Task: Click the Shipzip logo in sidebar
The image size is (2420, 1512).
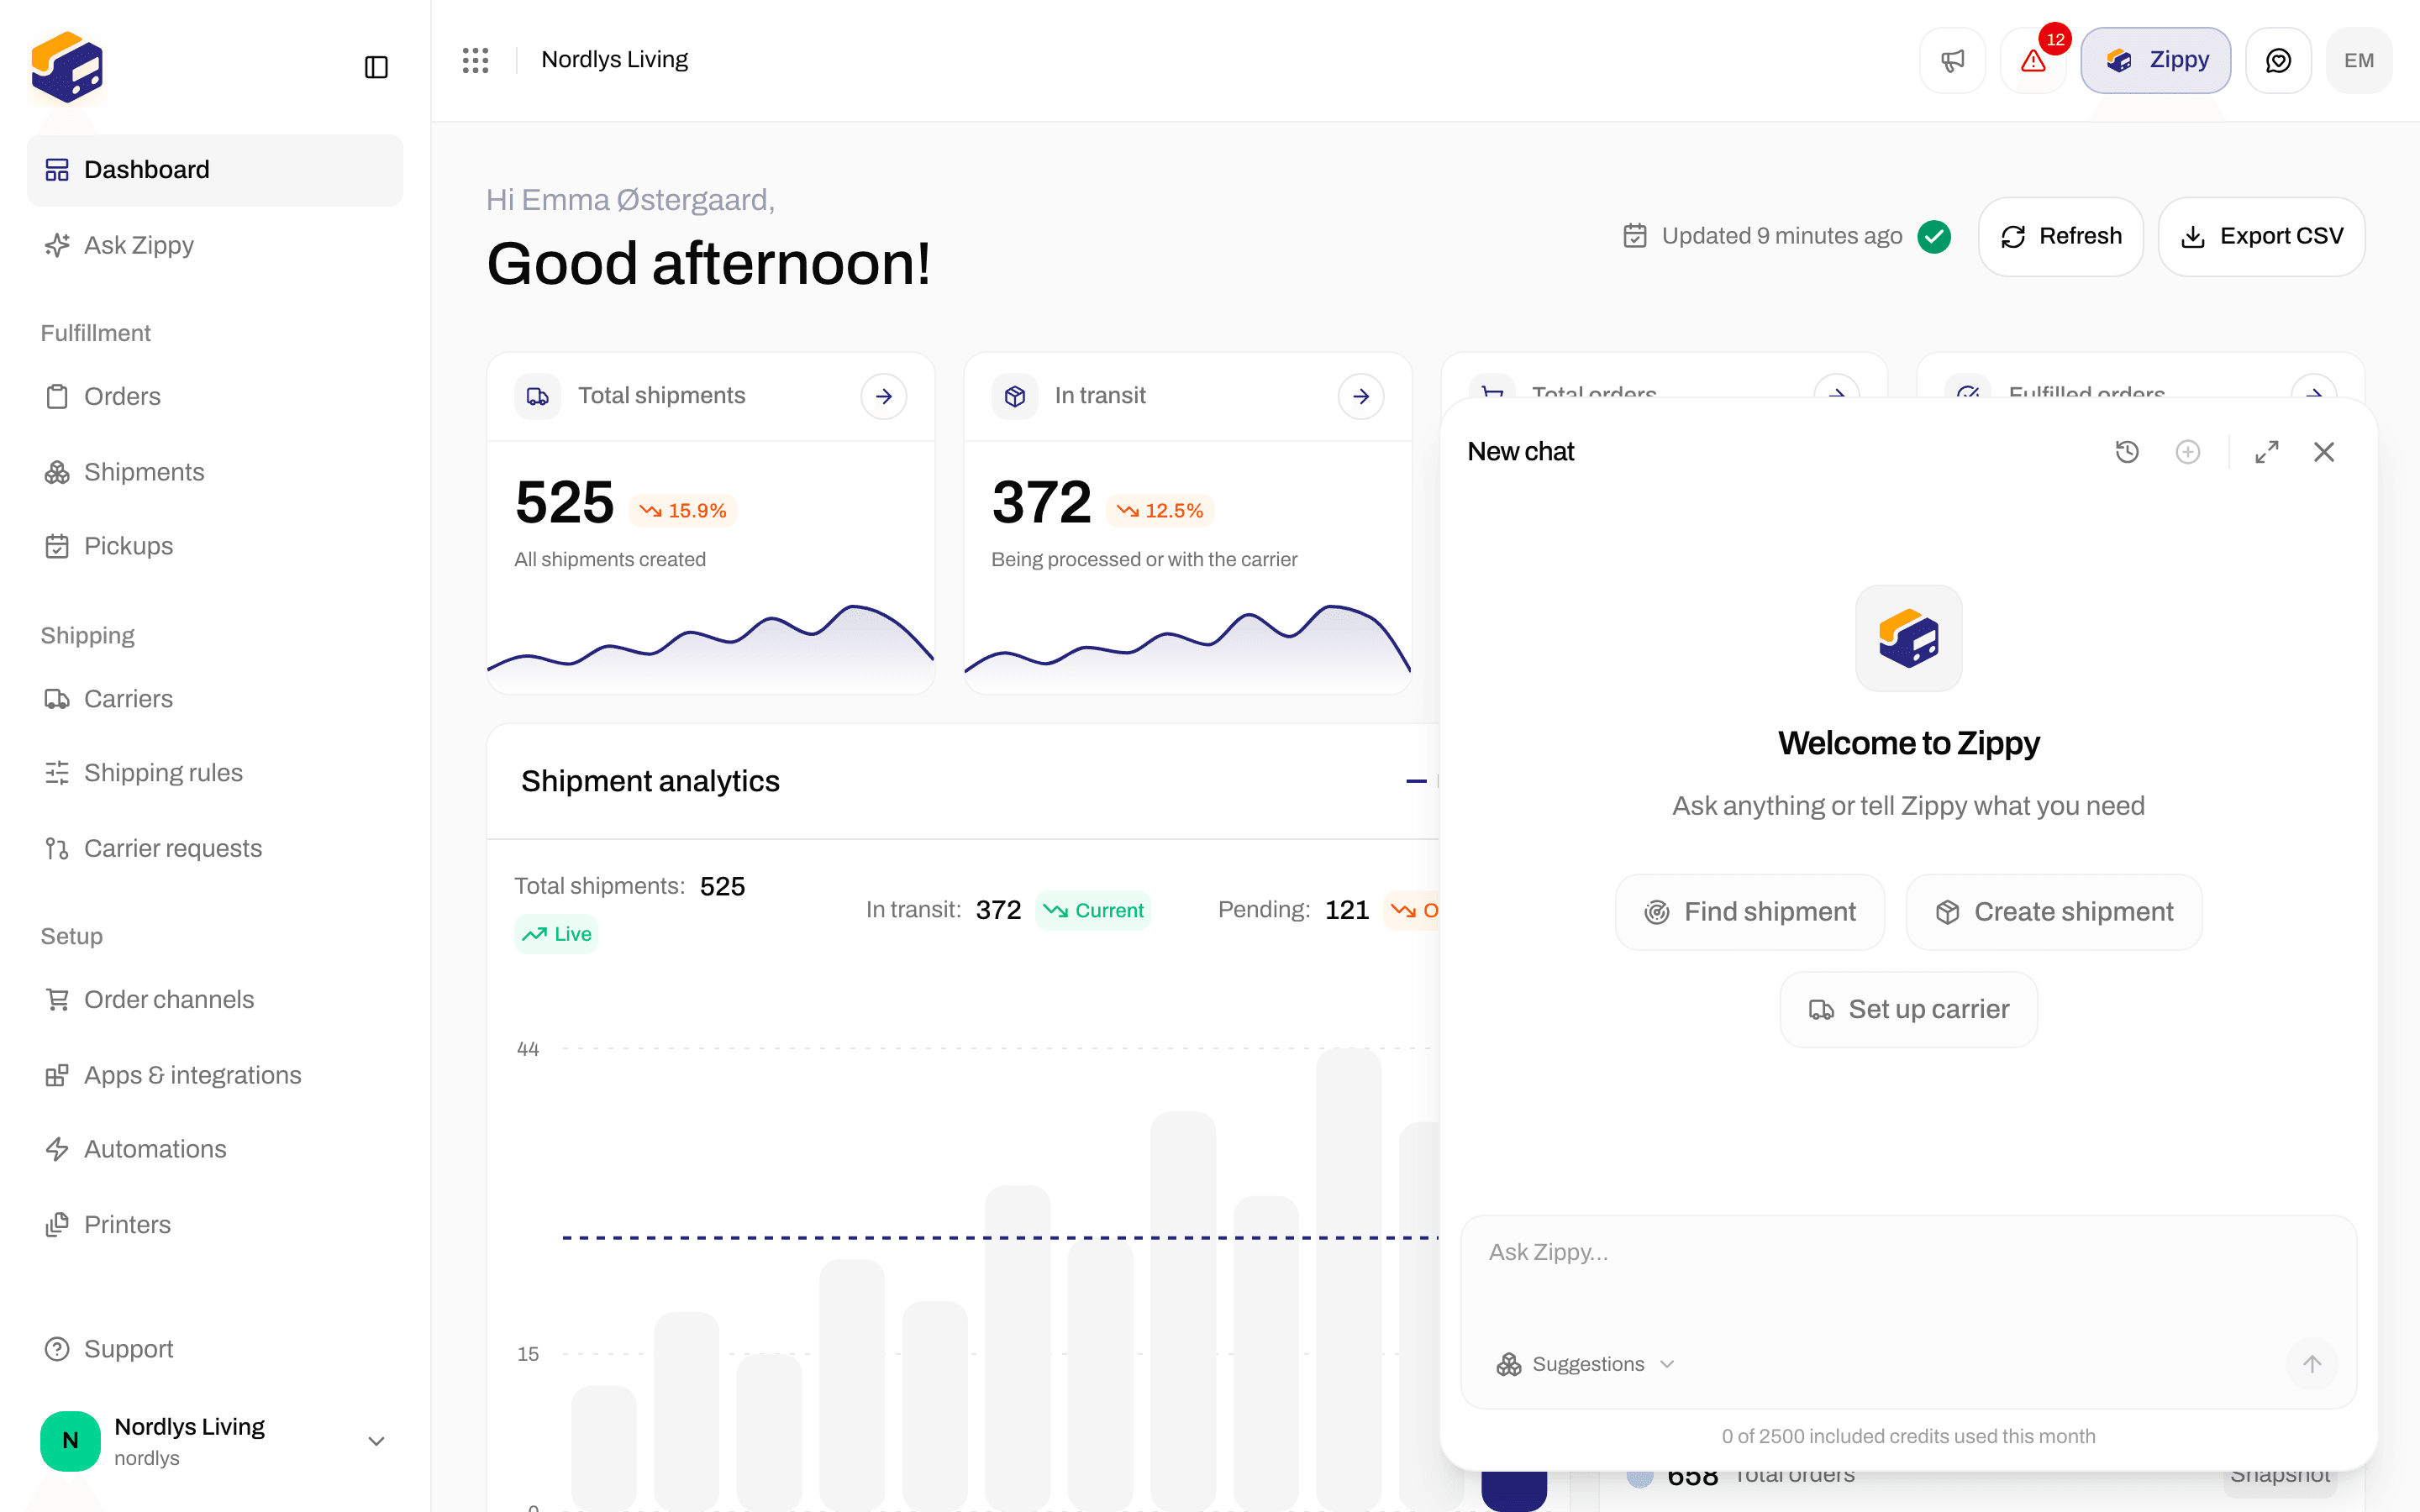Action: click(x=67, y=67)
